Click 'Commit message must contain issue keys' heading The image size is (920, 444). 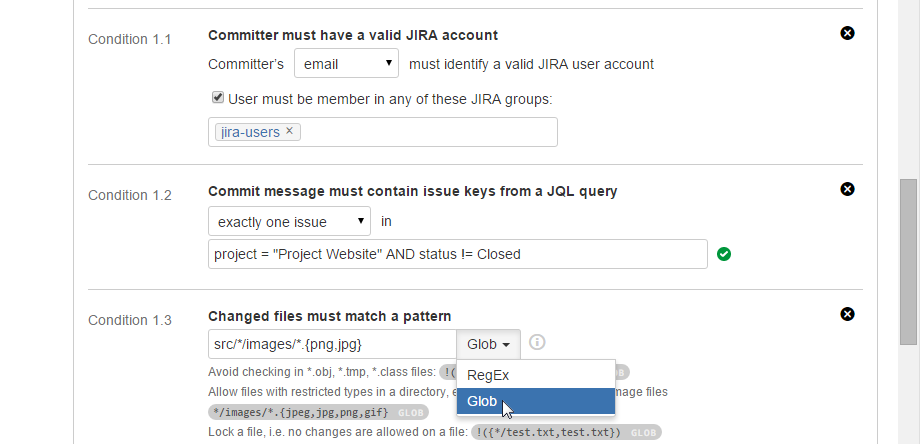(x=412, y=191)
